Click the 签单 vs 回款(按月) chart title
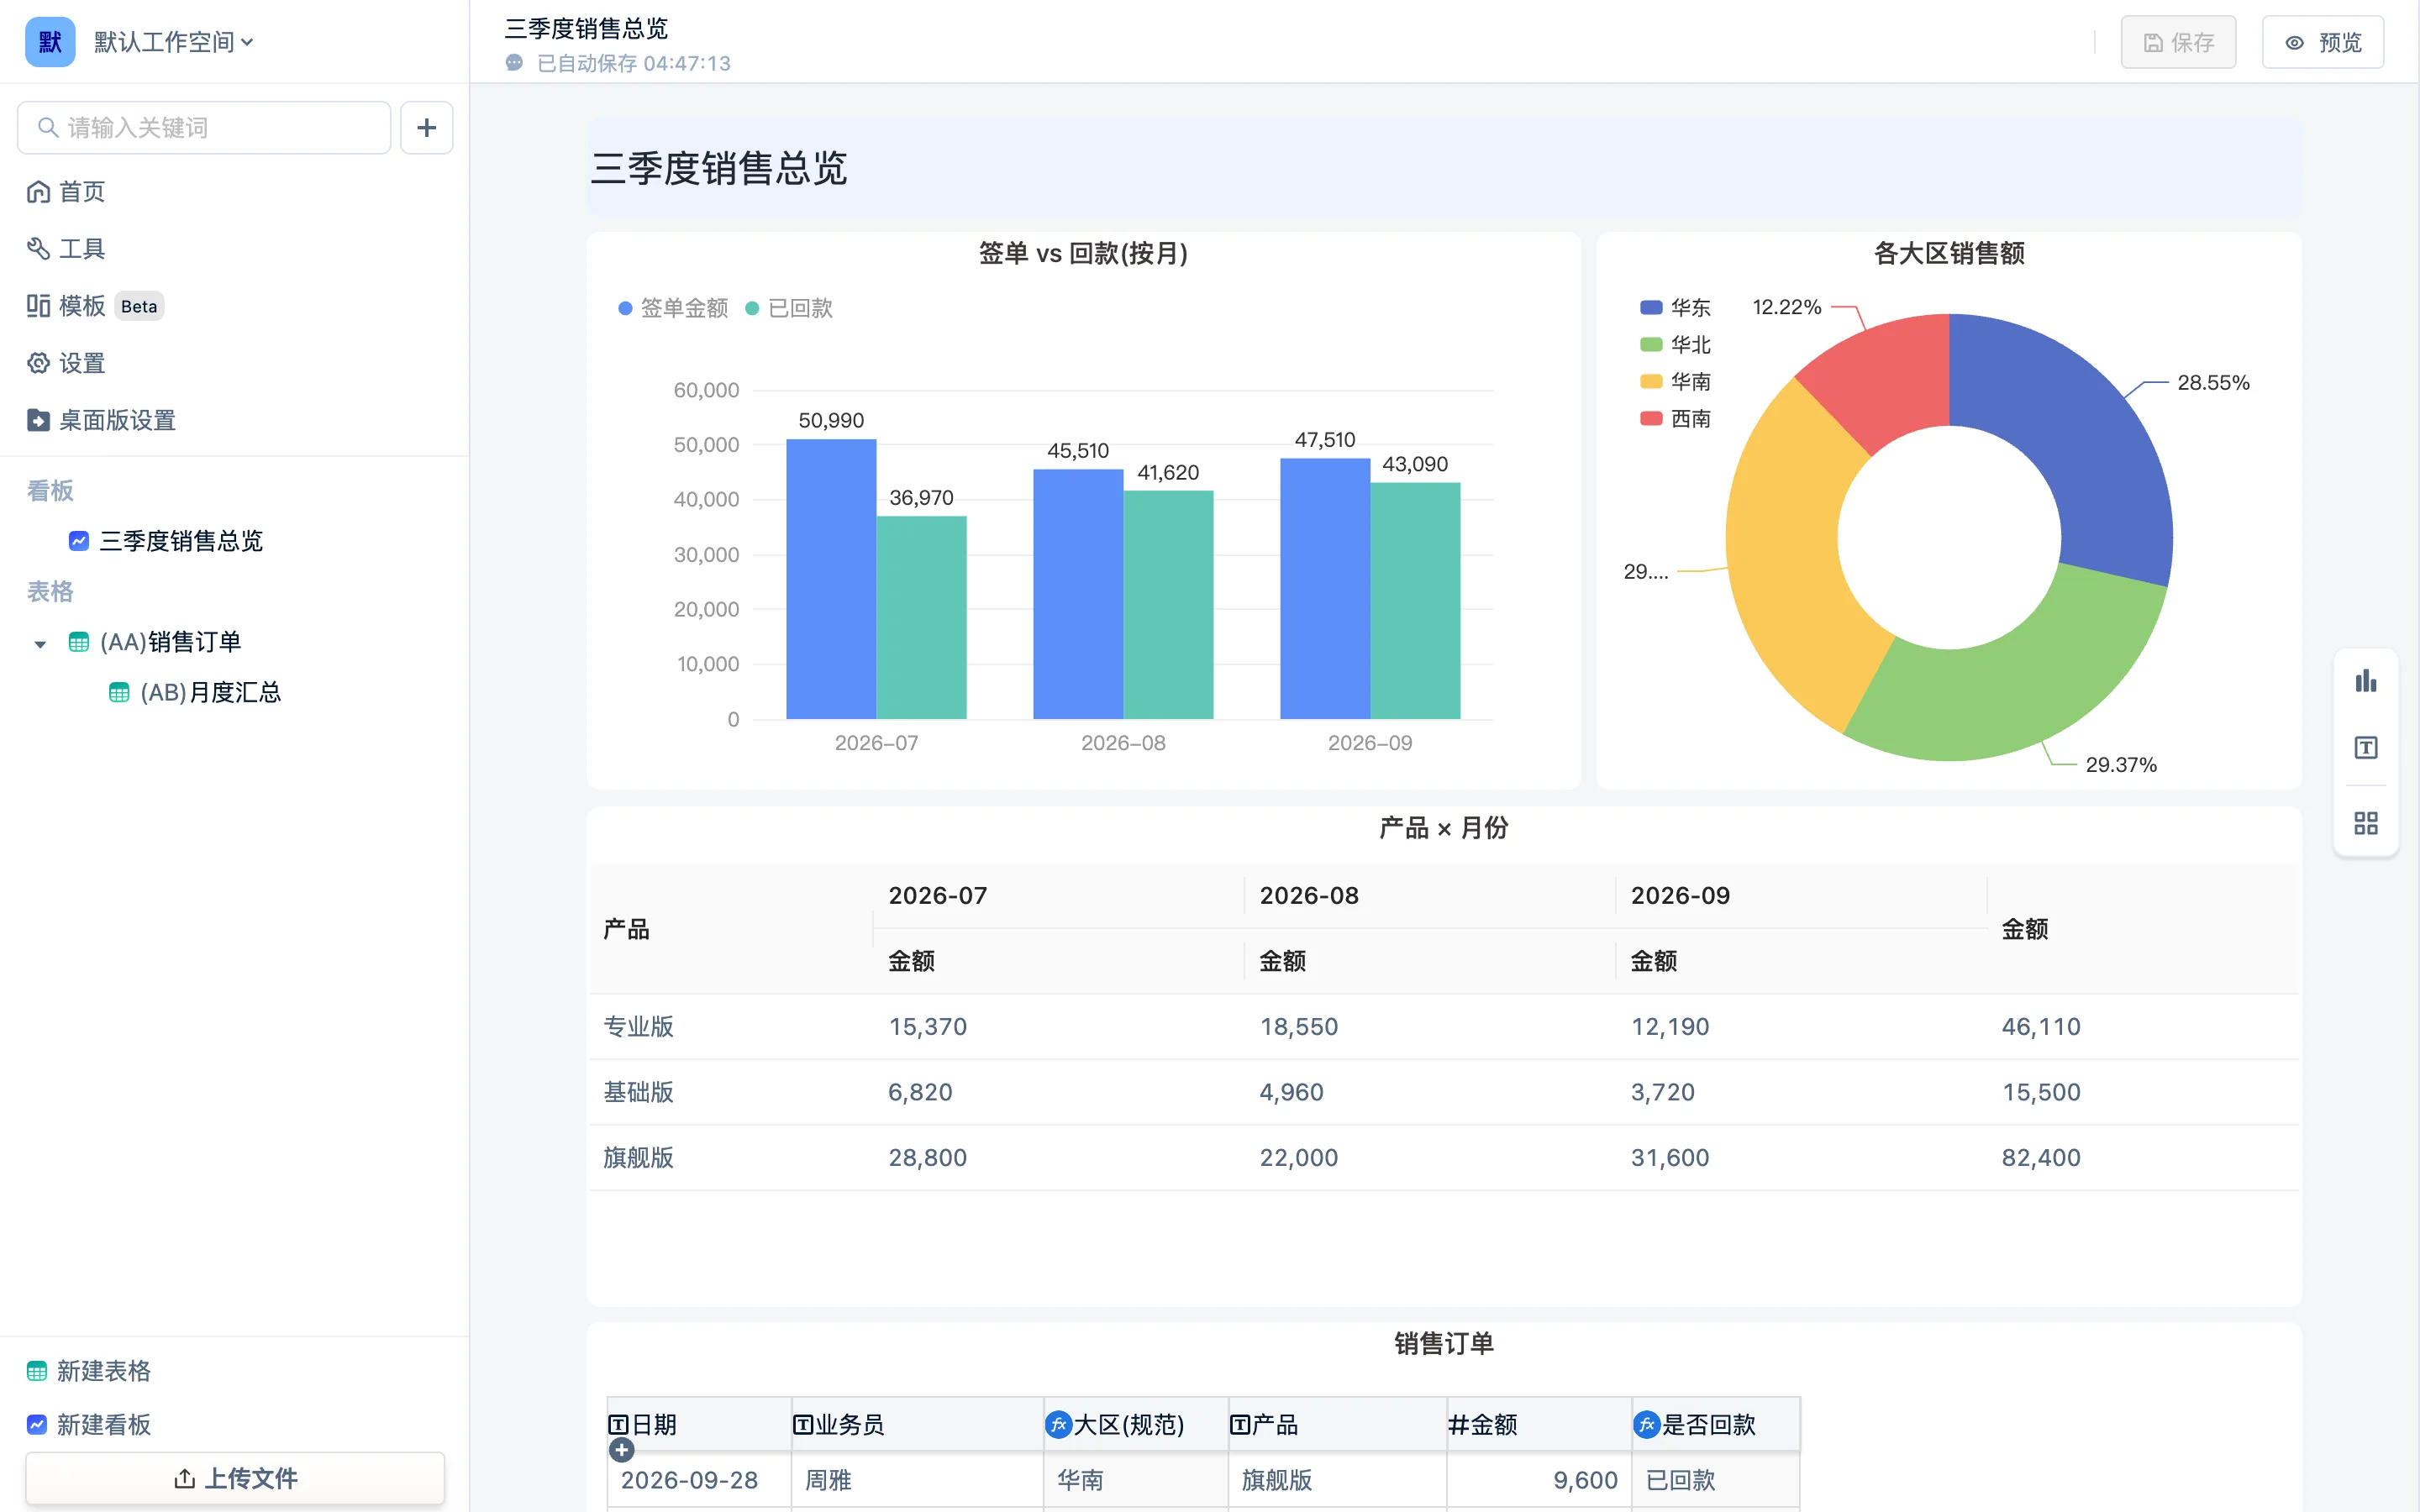Image resolution: width=2420 pixels, height=1512 pixels. 1083,253
